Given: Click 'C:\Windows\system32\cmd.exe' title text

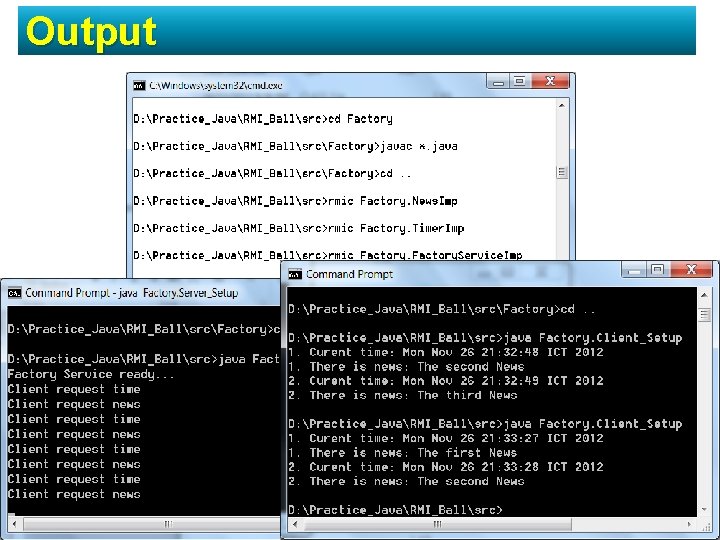Looking at the screenshot, I should pos(216,85).
